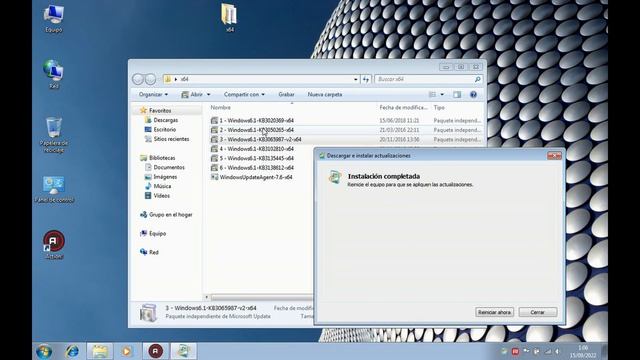Open the Documentos library
This screenshot has height=360, width=640.
pos(164,167)
